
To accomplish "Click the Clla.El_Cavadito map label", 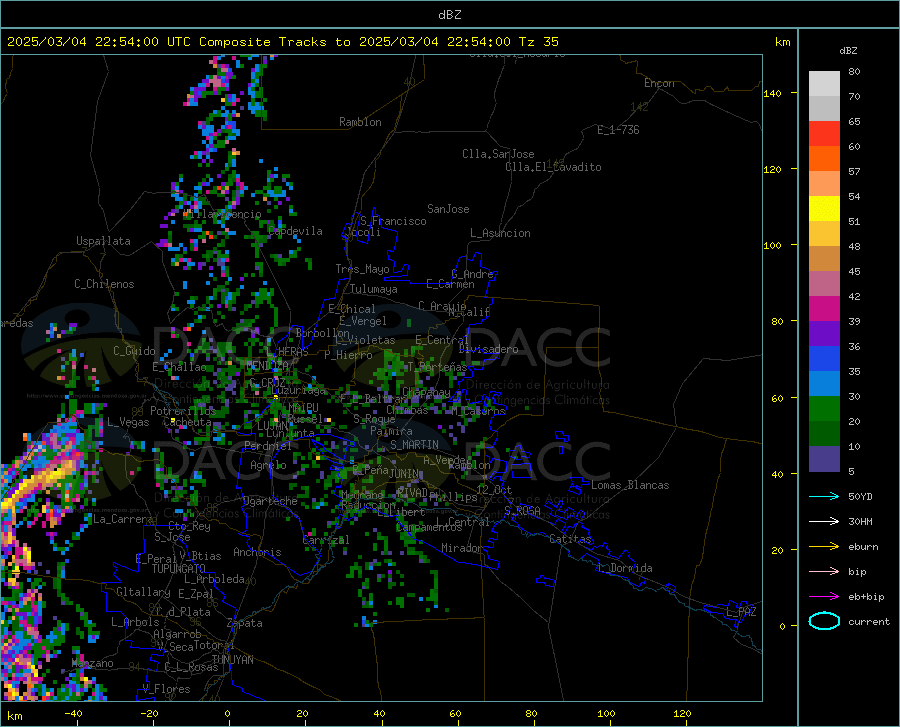I will (553, 167).
